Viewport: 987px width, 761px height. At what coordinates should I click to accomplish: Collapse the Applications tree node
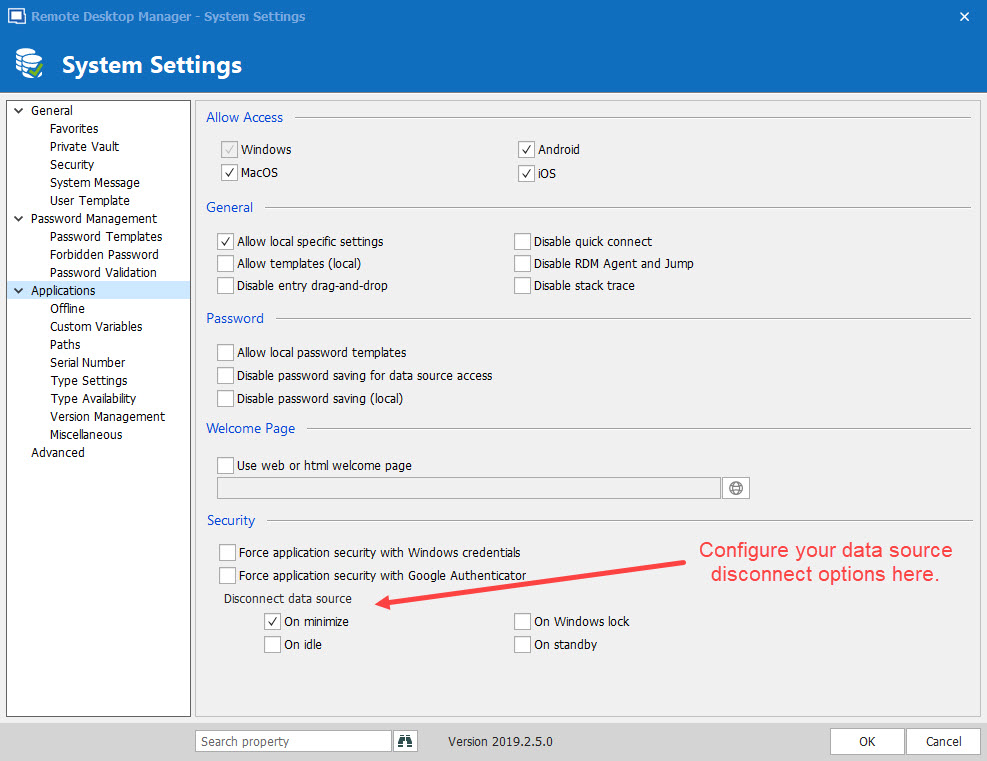click(18, 291)
